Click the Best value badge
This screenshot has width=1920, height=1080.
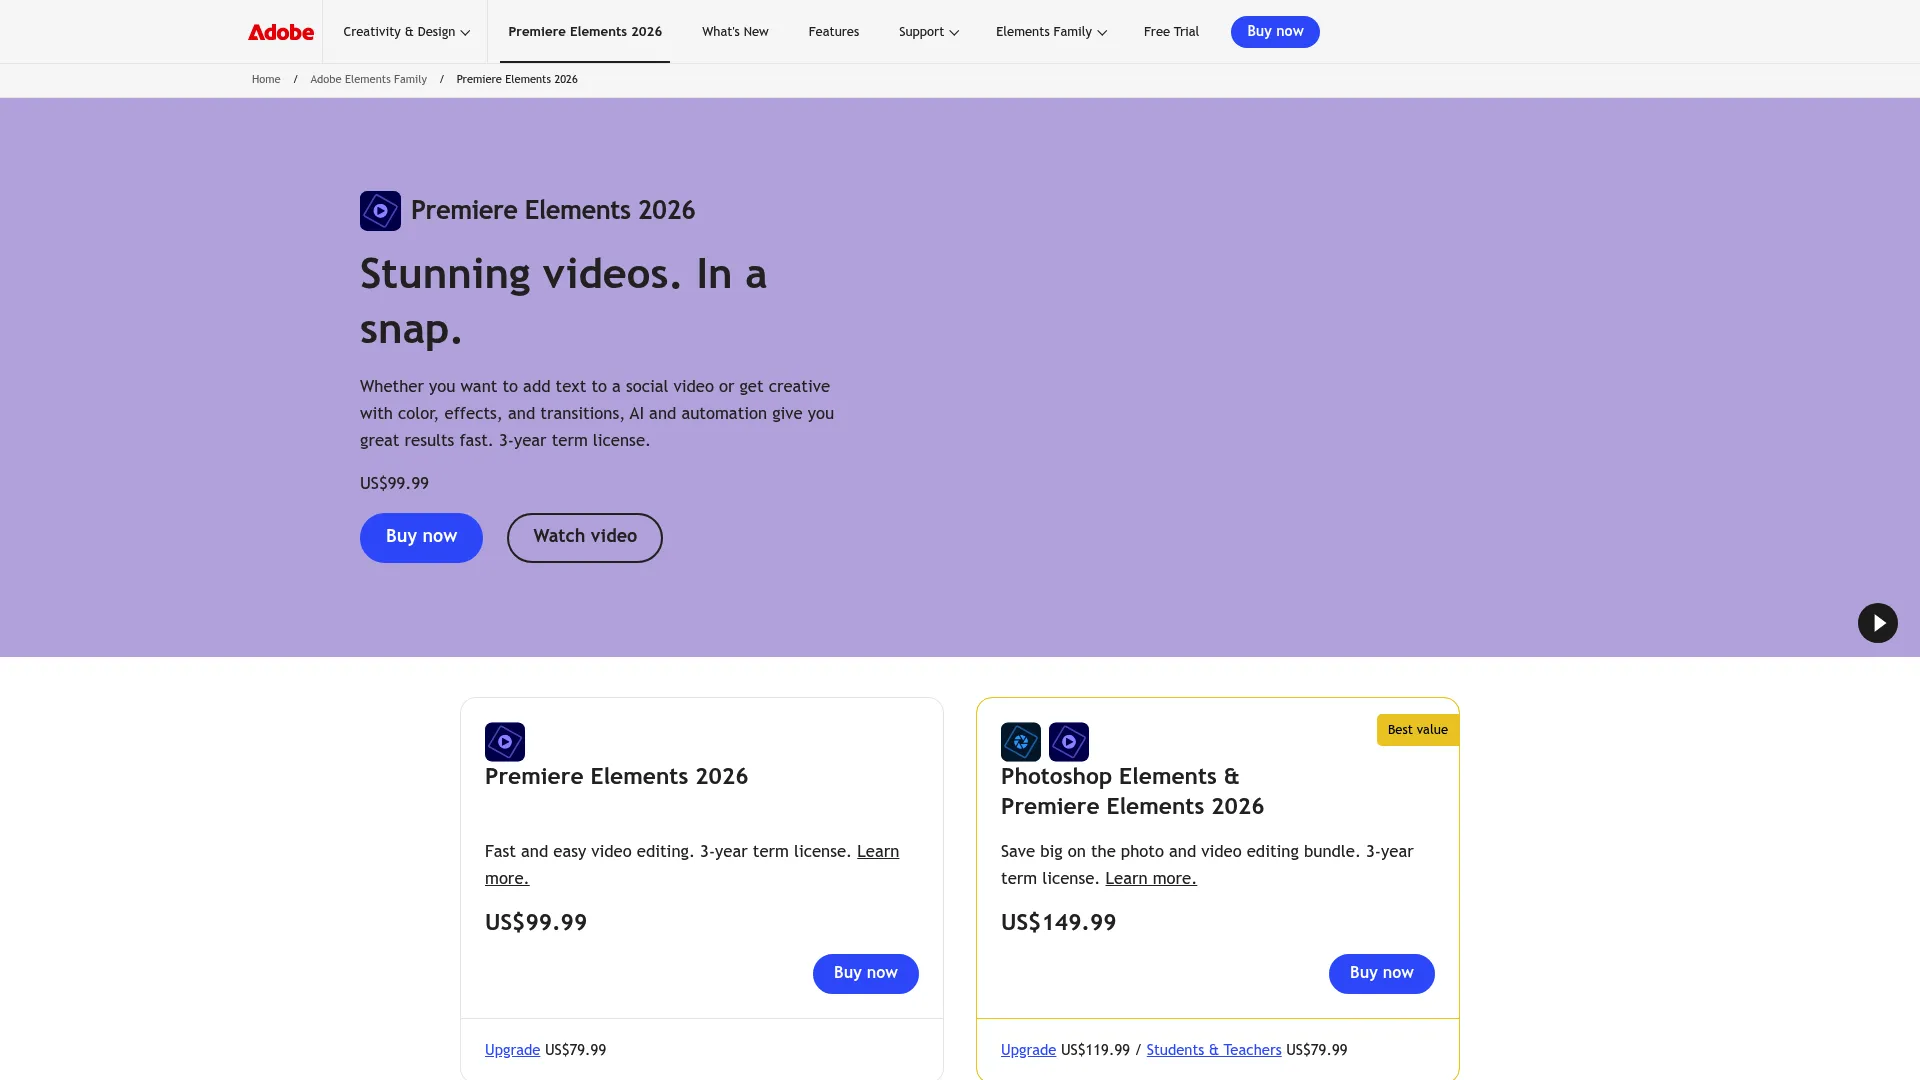tap(1417, 730)
